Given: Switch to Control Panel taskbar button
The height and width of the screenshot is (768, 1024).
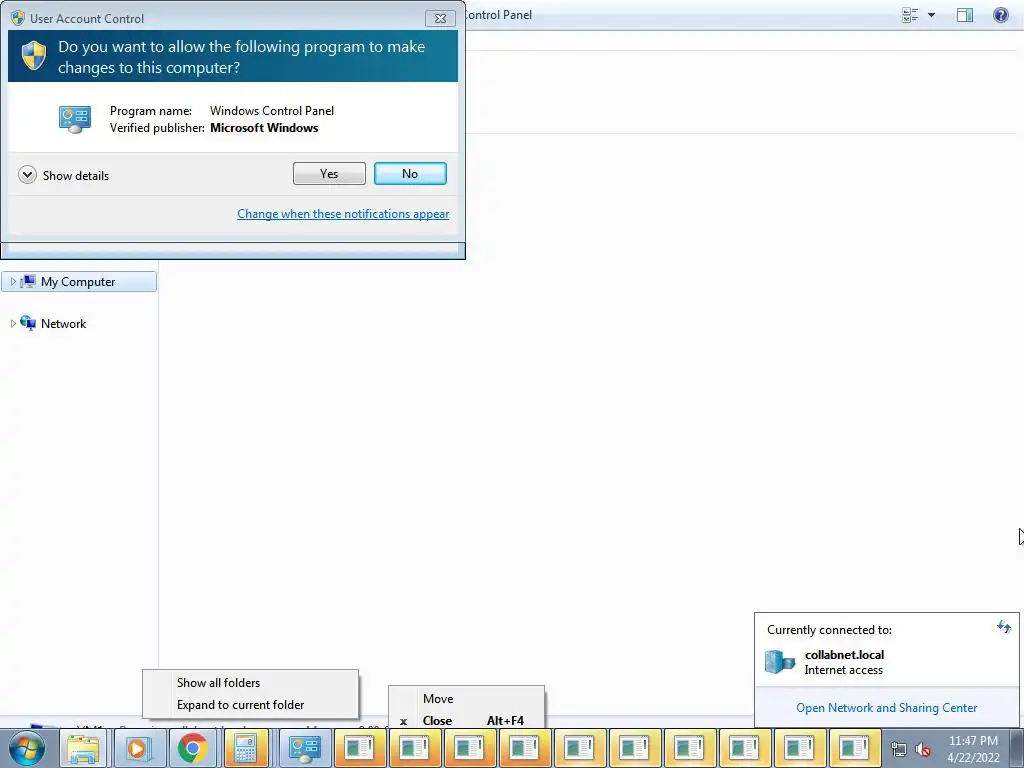Looking at the screenshot, I should click(x=304, y=748).
